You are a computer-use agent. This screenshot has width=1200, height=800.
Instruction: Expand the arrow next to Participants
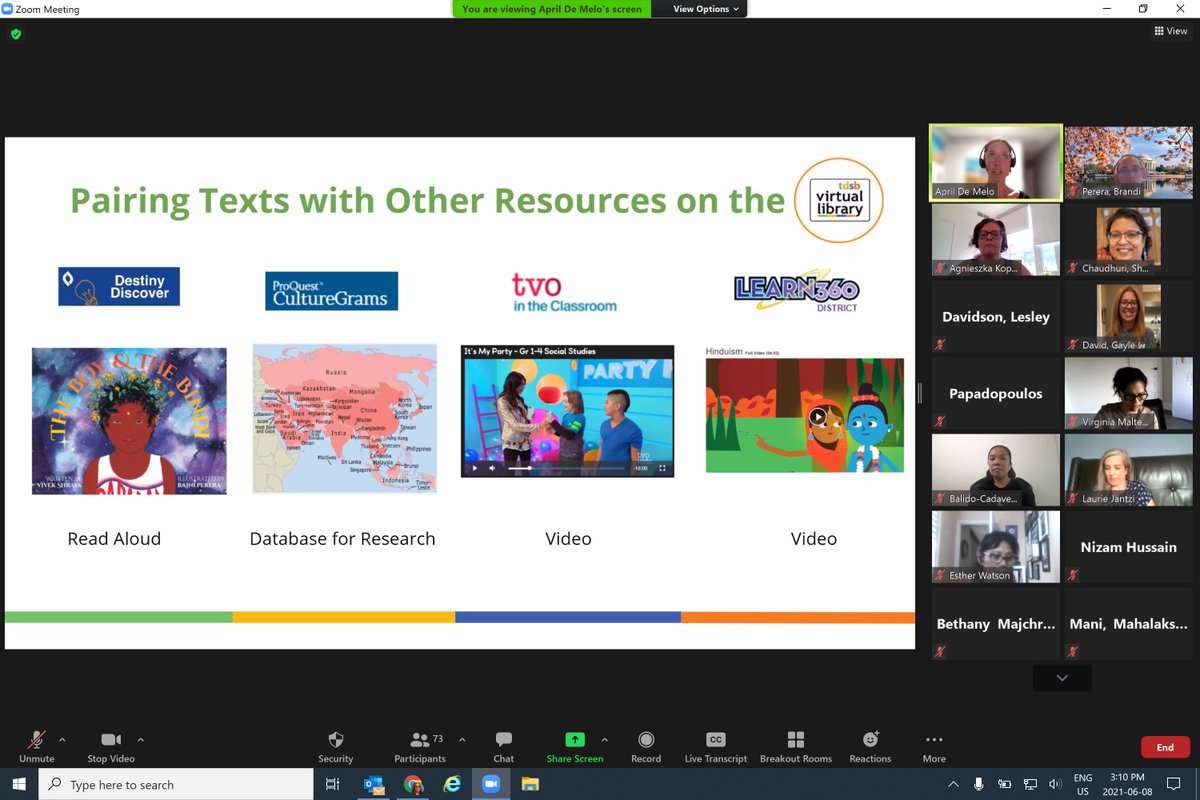coord(462,740)
